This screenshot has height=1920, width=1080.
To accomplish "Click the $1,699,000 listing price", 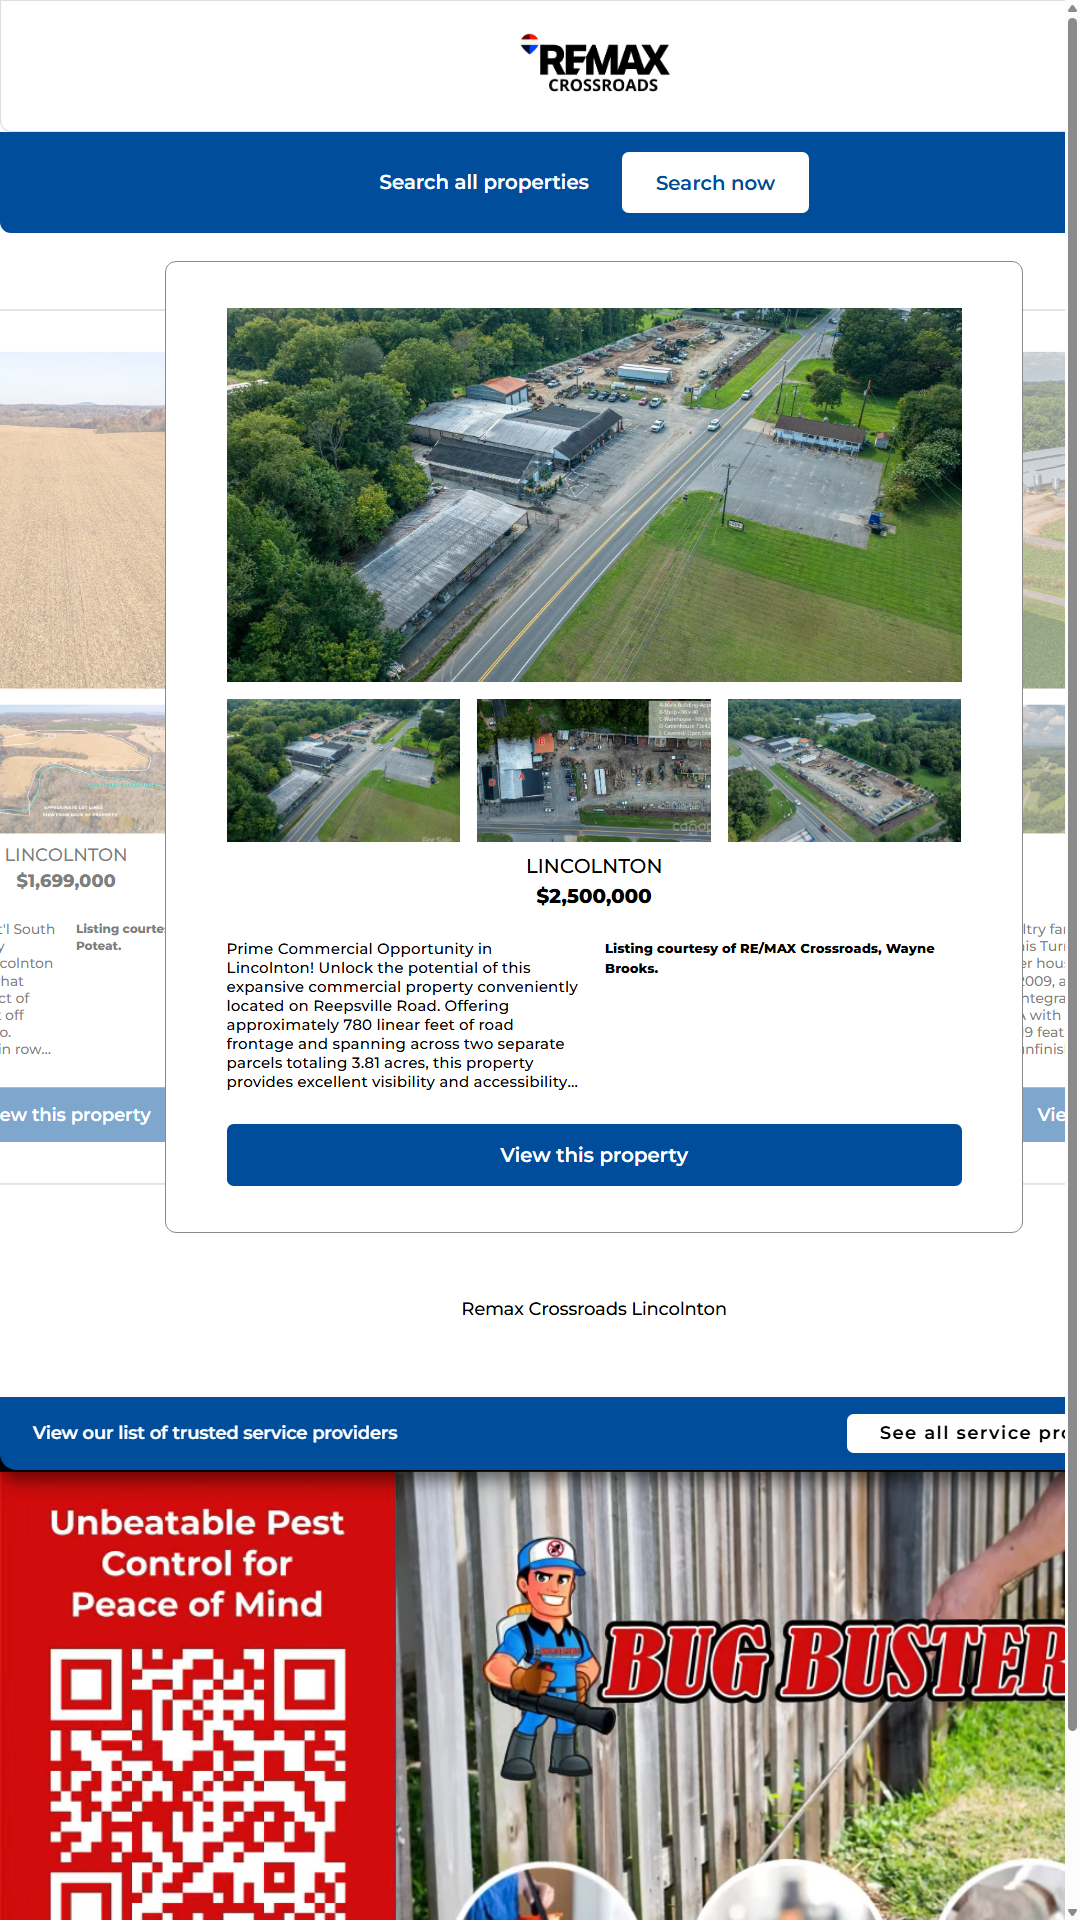I will 66,881.
